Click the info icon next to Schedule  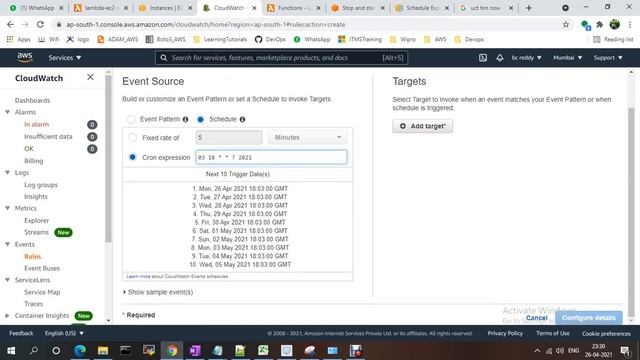coord(242,120)
